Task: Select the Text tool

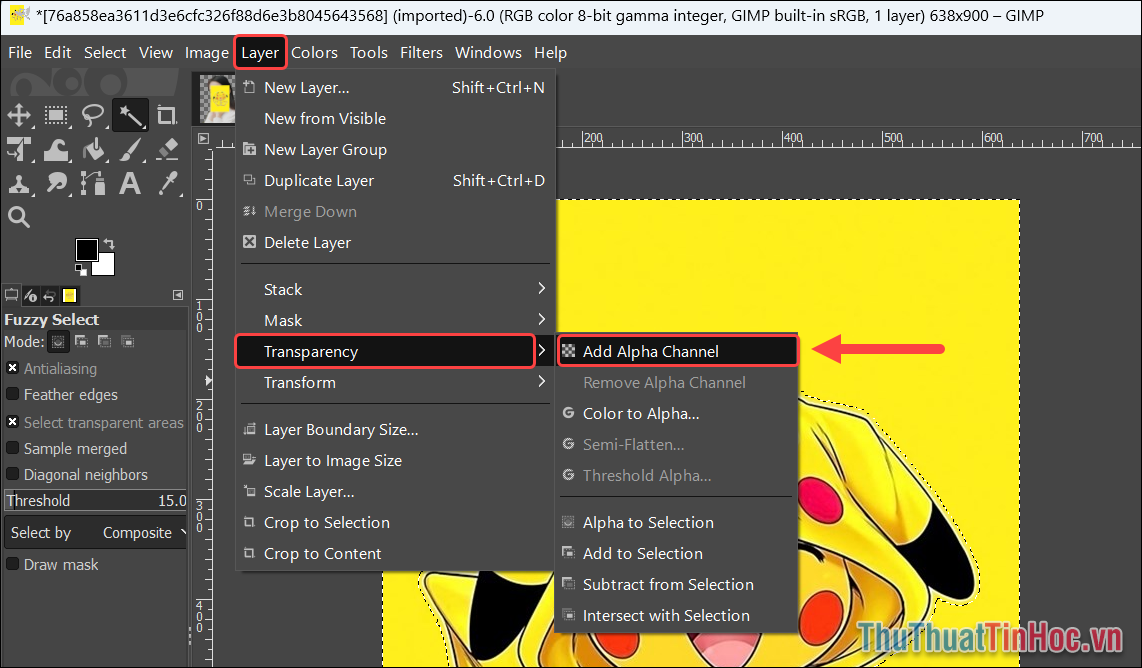Action: pyautogui.click(x=130, y=183)
